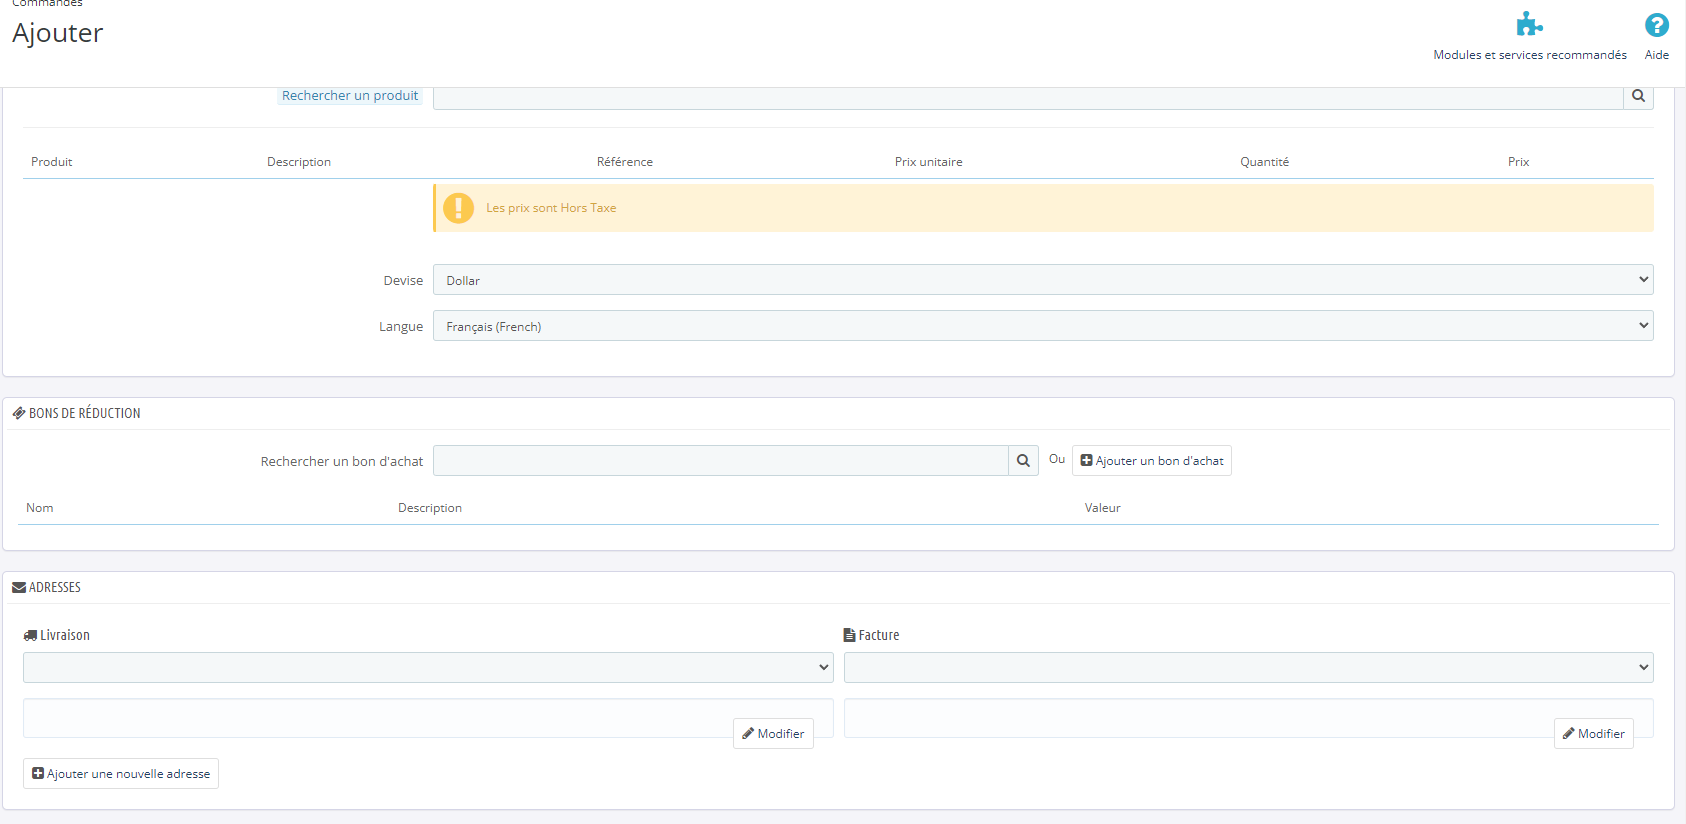Image resolution: width=1686 pixels, height=824 pixels.
Task: Open Modules et services recommandés puzzle icon
Action: 1529,24
